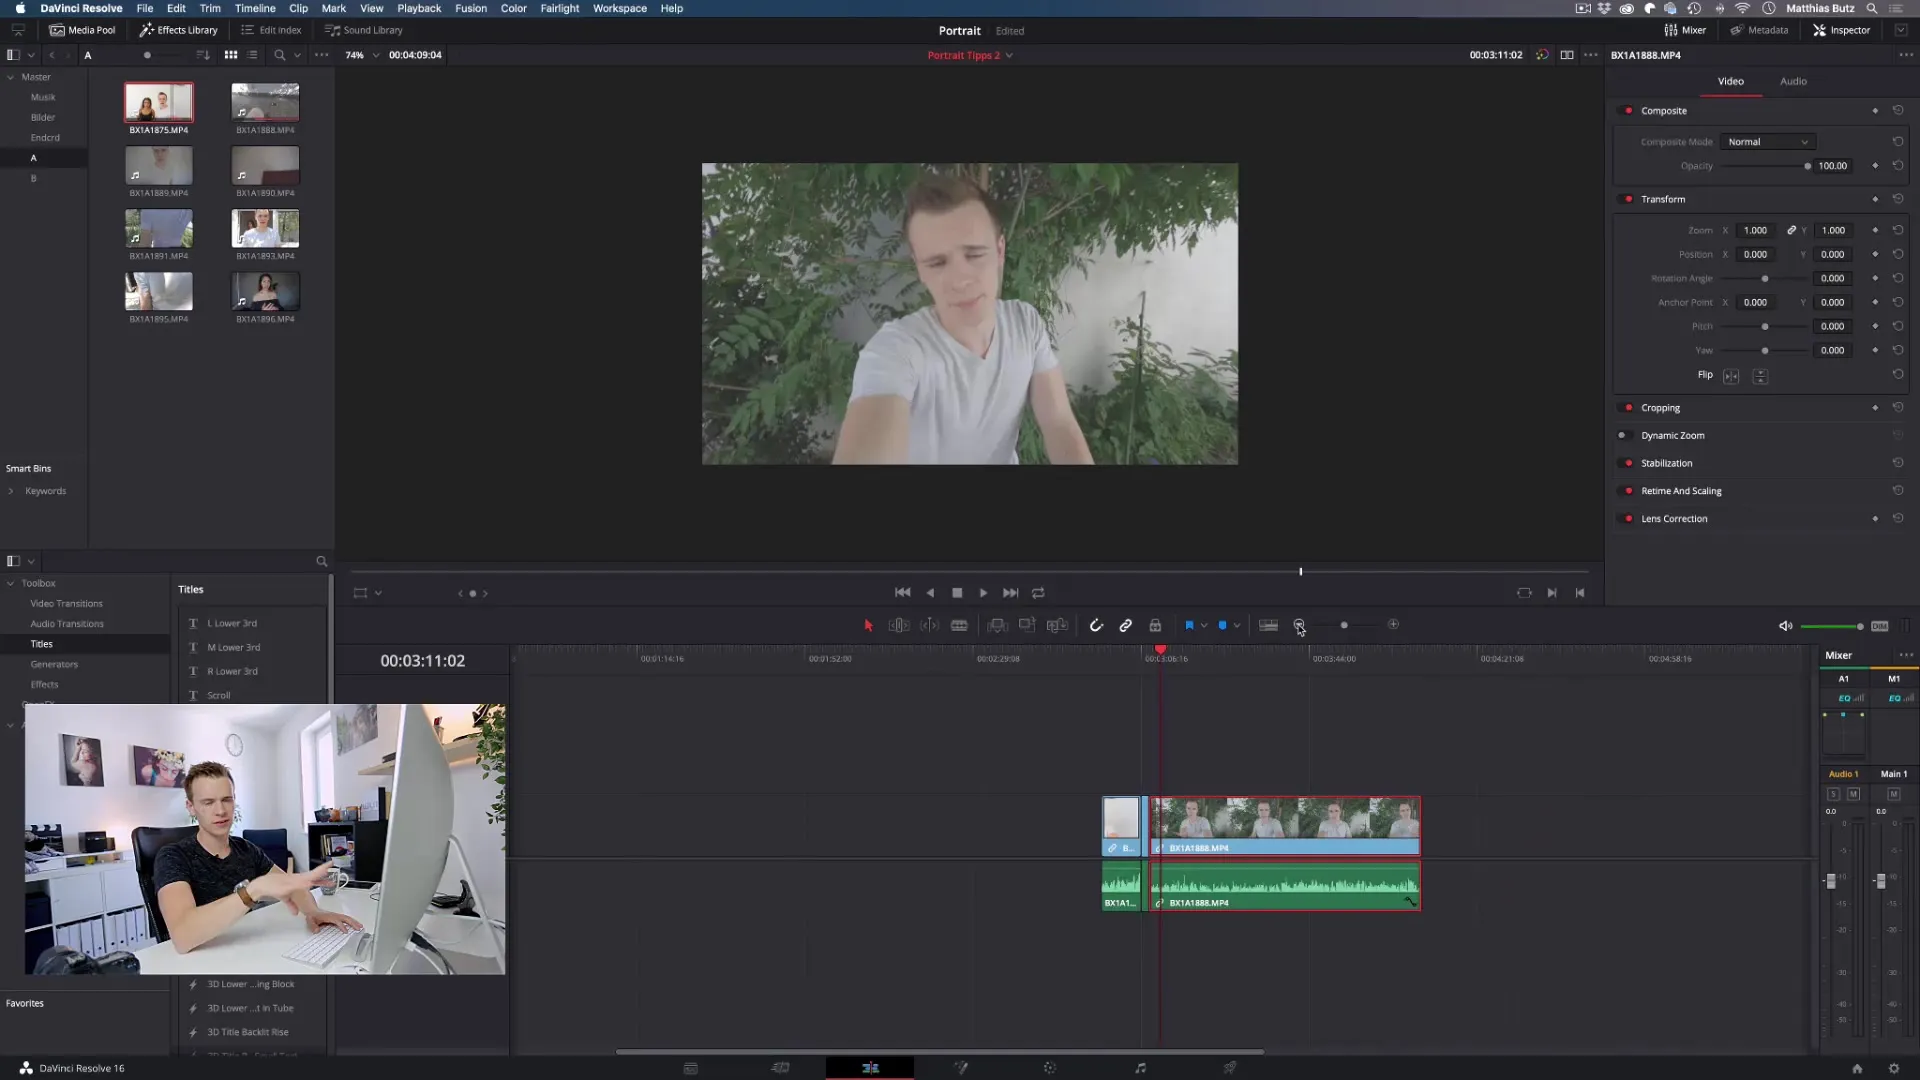Select the BX1A1893.MP4 thumbnail
This screenshot has height=1080, width=1920.
pyautogui.click(x=265, y=229)
